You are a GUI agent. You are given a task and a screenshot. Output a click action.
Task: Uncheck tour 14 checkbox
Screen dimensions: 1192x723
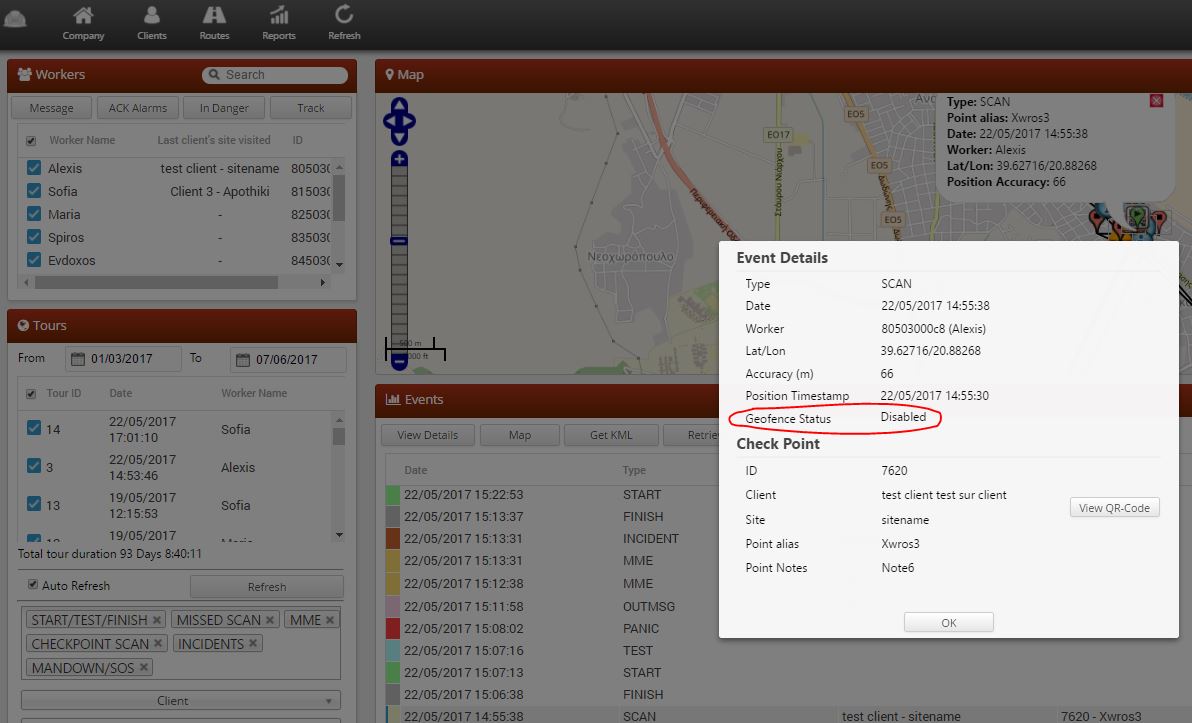click(33, 428)
